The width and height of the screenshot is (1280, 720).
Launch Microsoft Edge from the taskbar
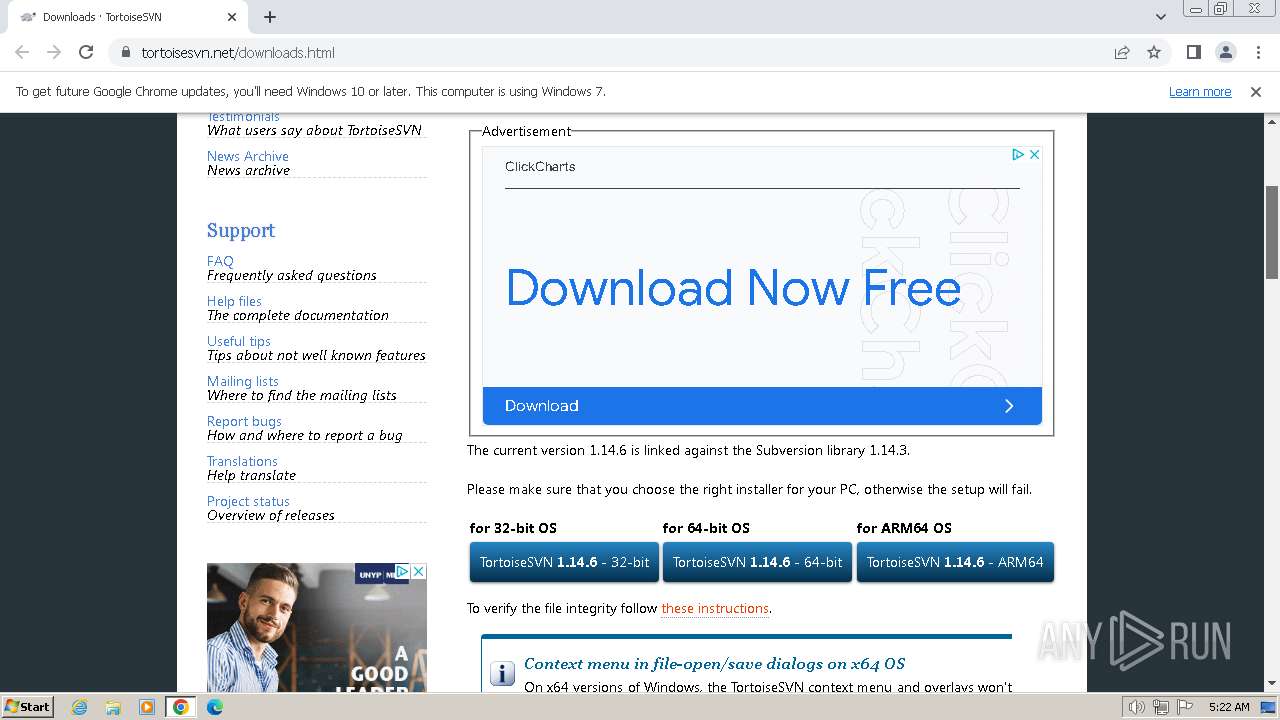(x=215, y=707)
